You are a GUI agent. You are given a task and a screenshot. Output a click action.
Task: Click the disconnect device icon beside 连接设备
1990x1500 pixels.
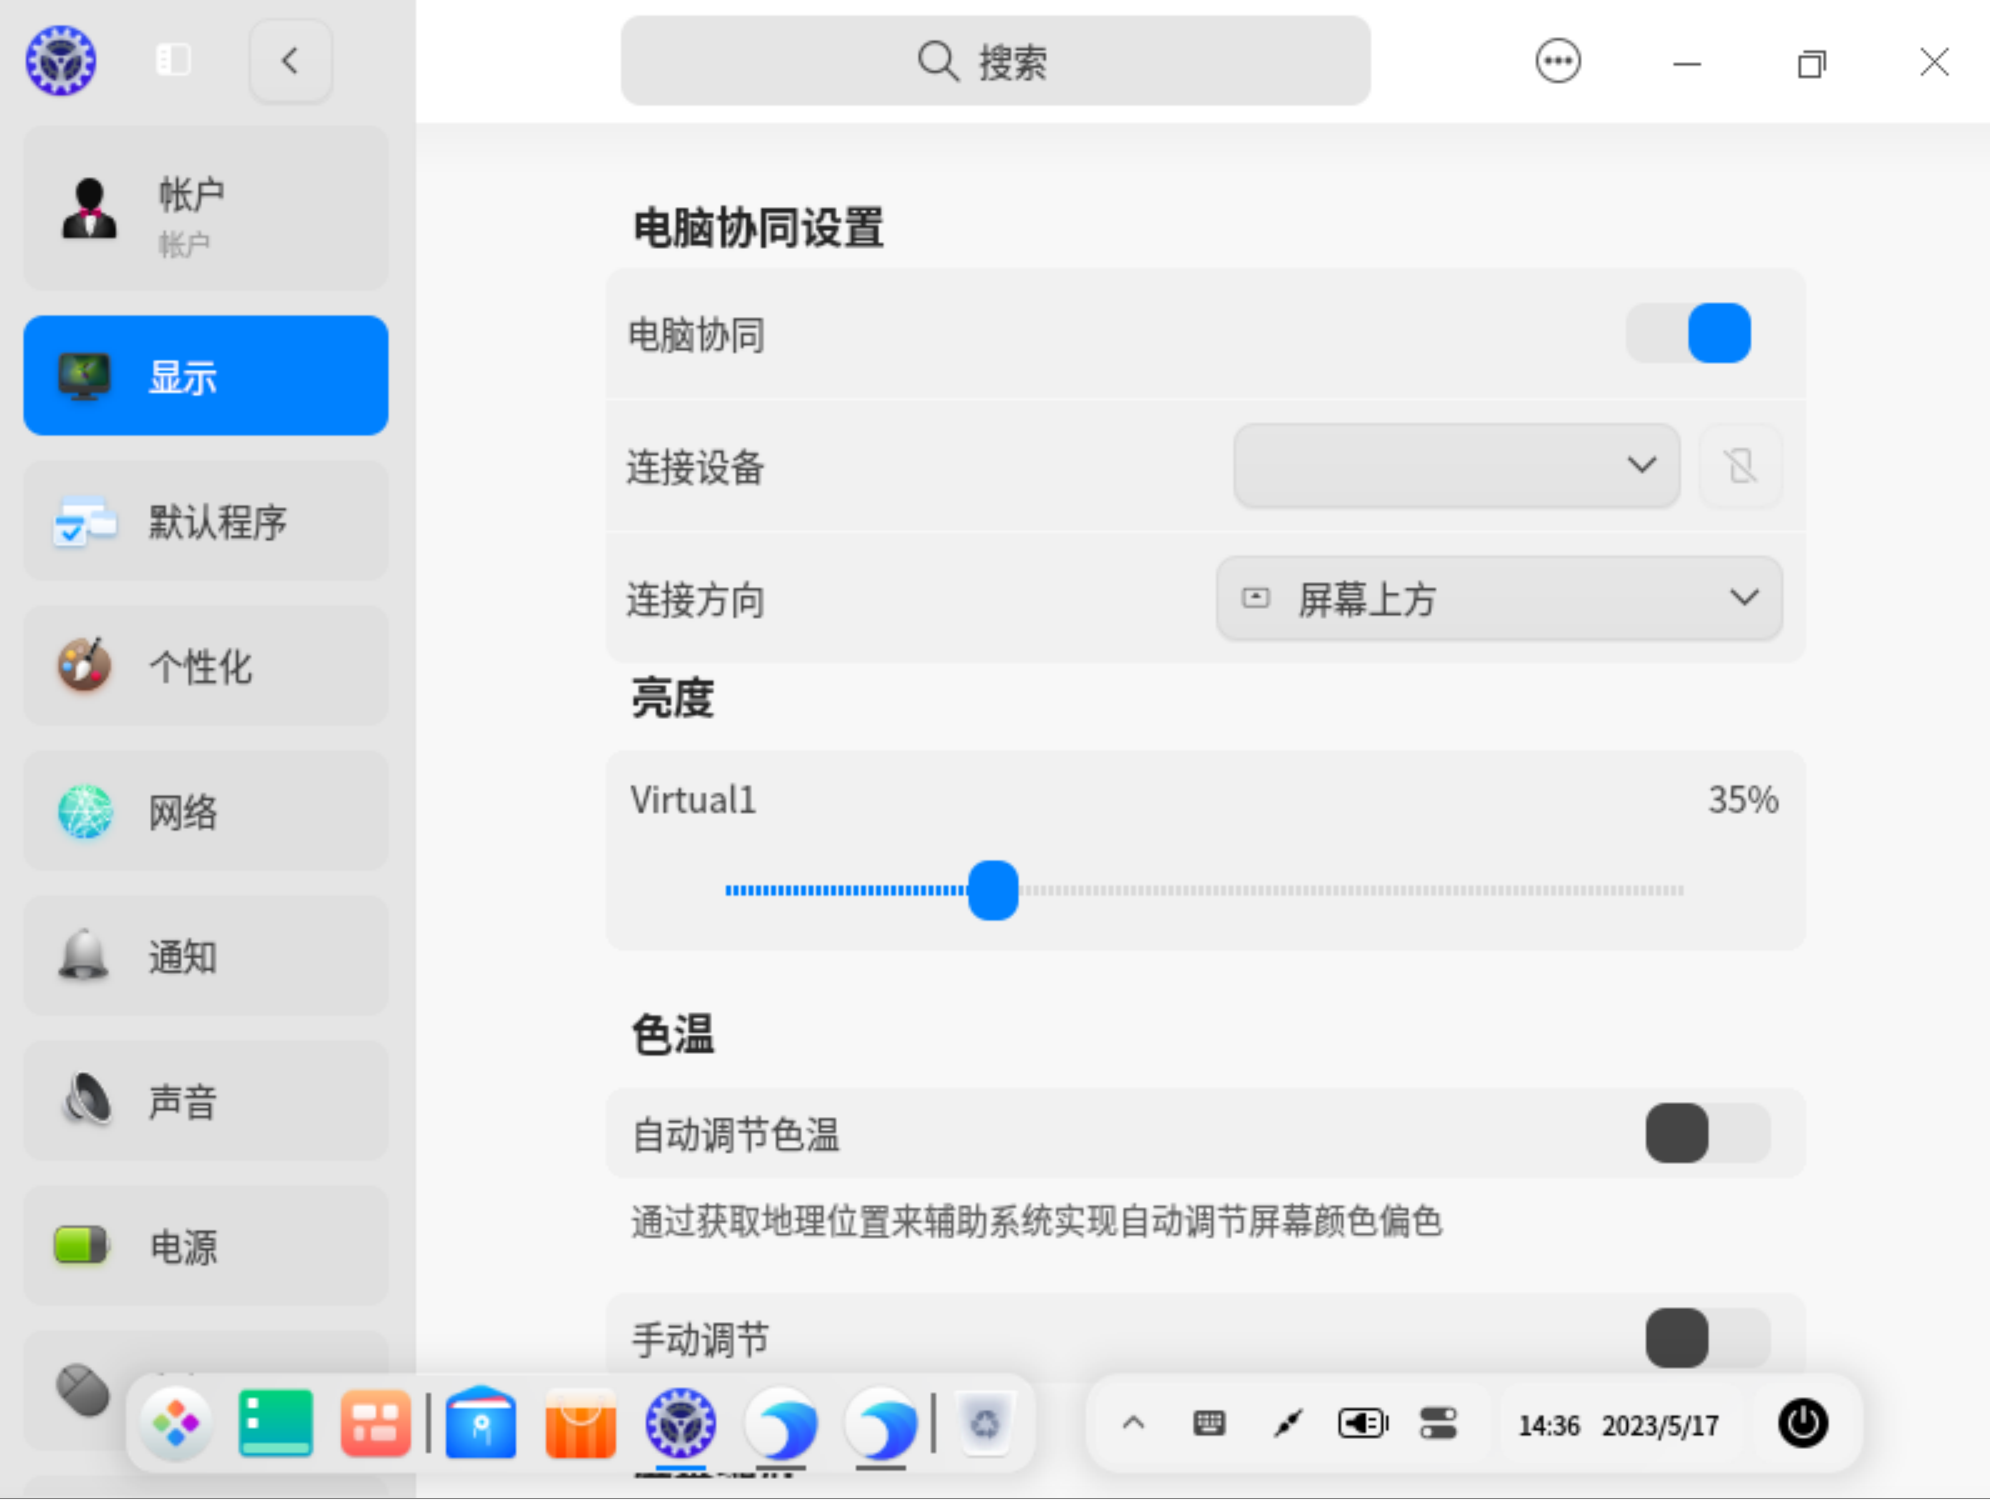coord(1740,466)
